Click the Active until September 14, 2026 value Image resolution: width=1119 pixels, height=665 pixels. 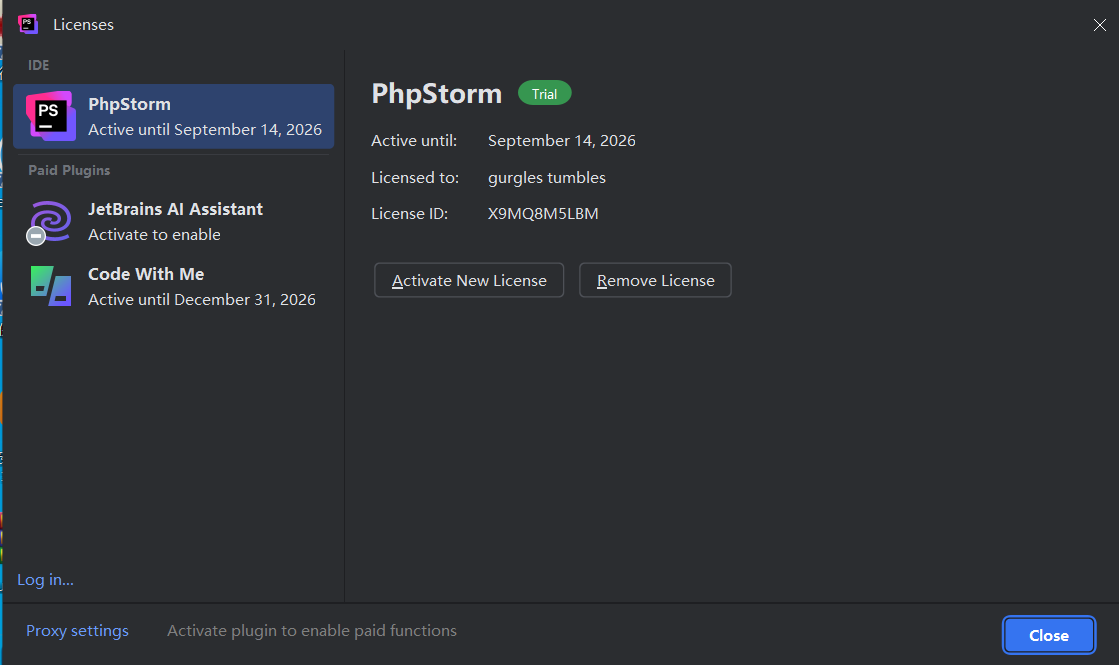(x=562, y=141)
